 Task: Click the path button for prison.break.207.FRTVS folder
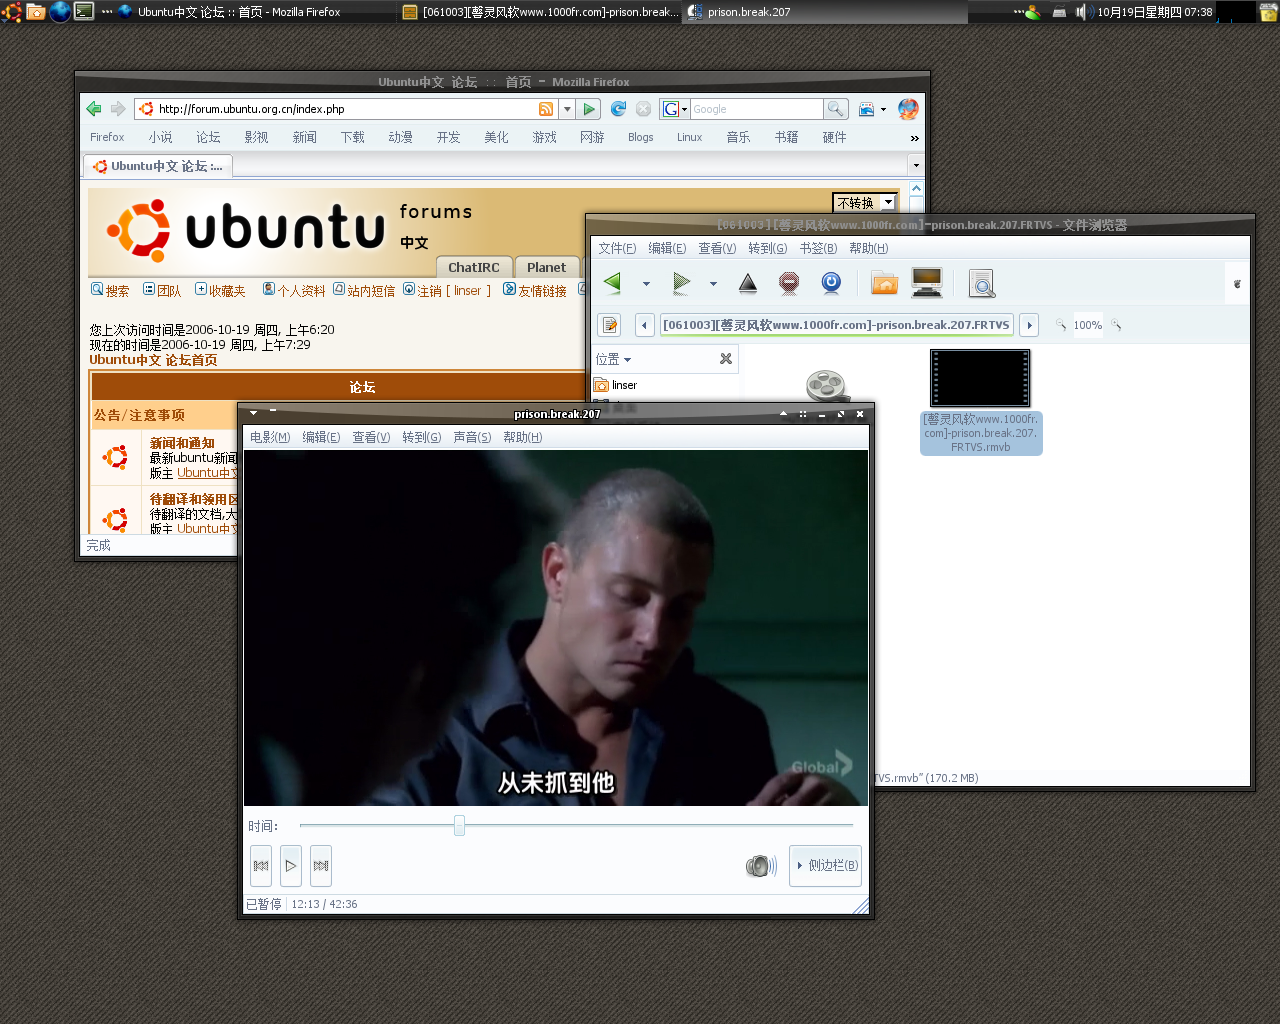tap(836, 325)
